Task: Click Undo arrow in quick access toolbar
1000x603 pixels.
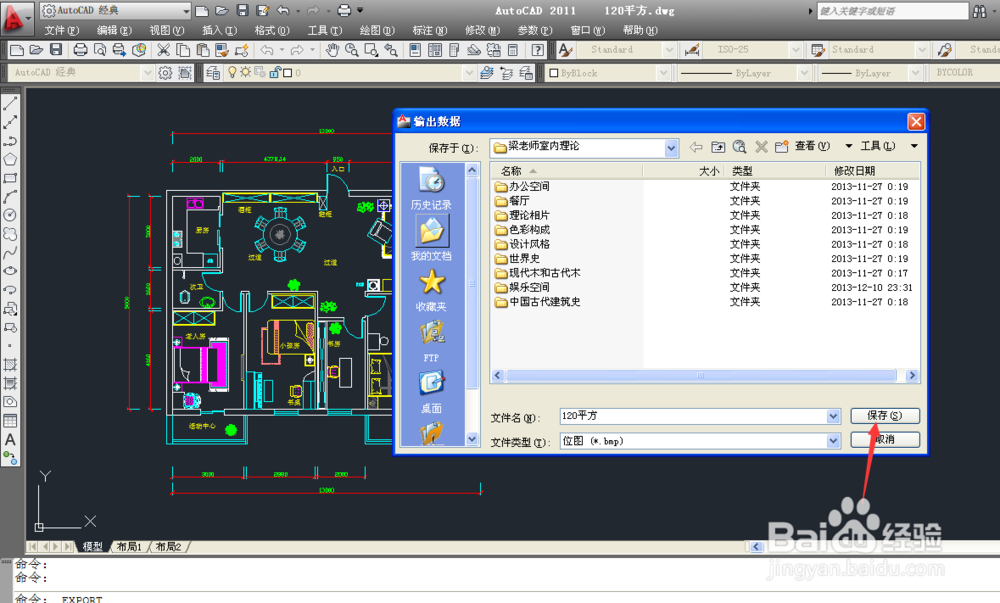Action: tap(283, 10)
